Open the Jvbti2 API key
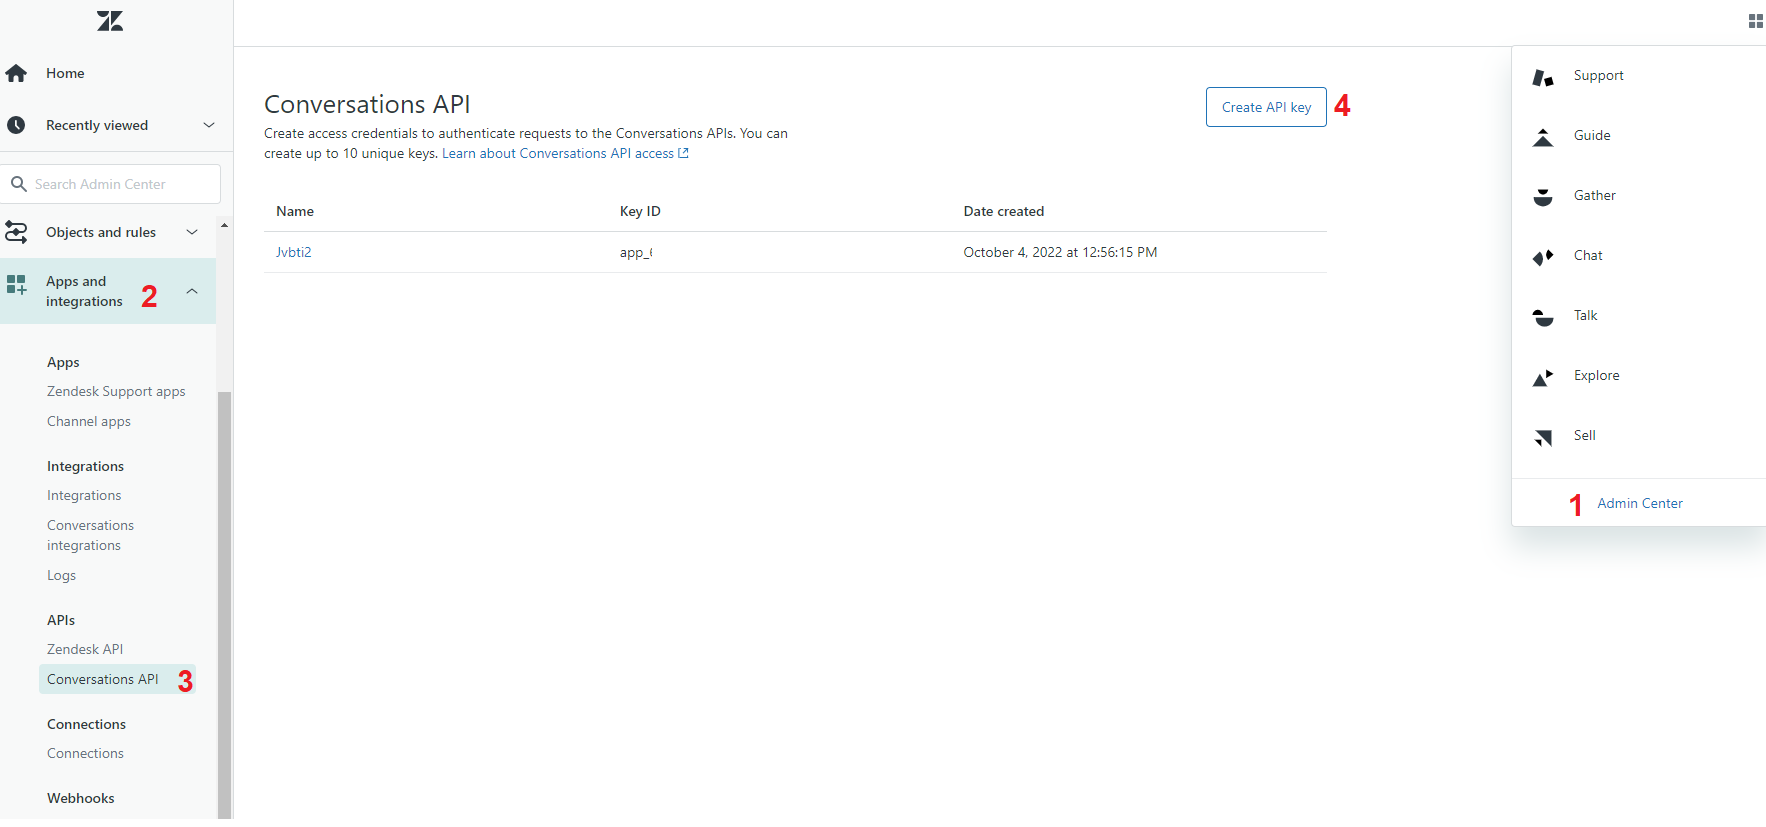 [x=294, y=252]
